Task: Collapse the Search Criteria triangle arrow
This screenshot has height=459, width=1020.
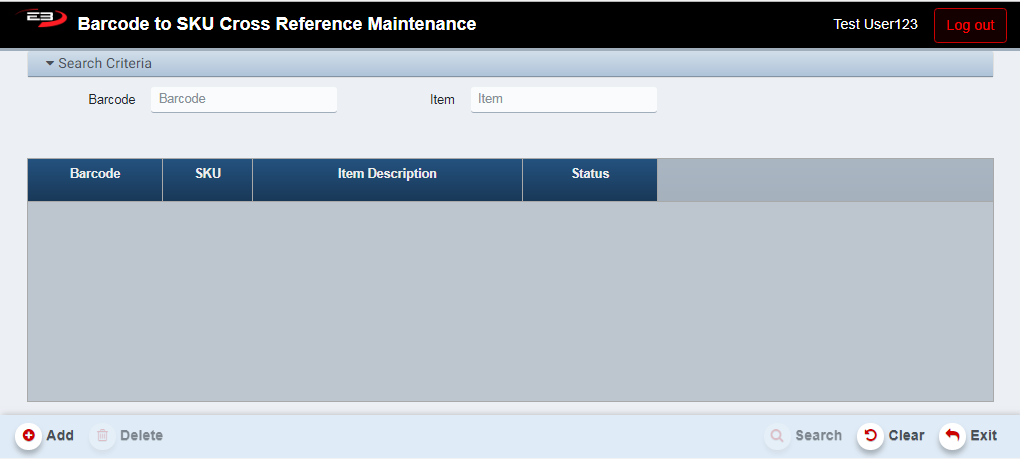Action: pyautogui.click(x=49, y=64)
